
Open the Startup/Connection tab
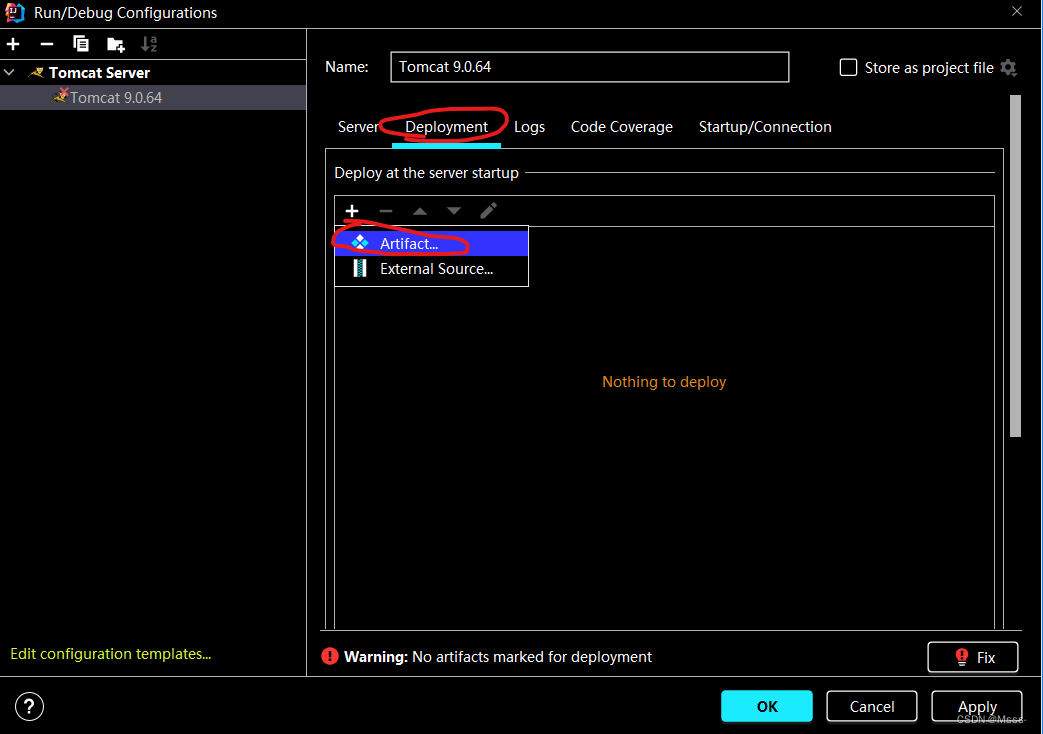[765, 127]
